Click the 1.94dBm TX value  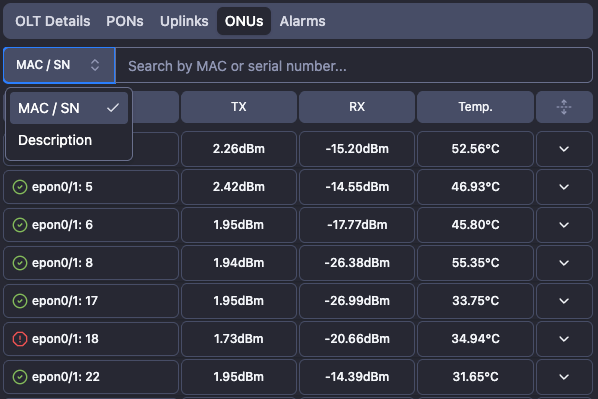pyautogui.click(x=239, y=263)
